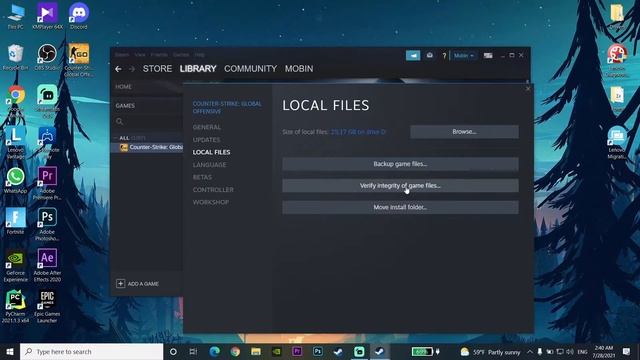Screen dimensions: 640x360
Task: Open the Friends menu in Steam
Action: point(159,54)
